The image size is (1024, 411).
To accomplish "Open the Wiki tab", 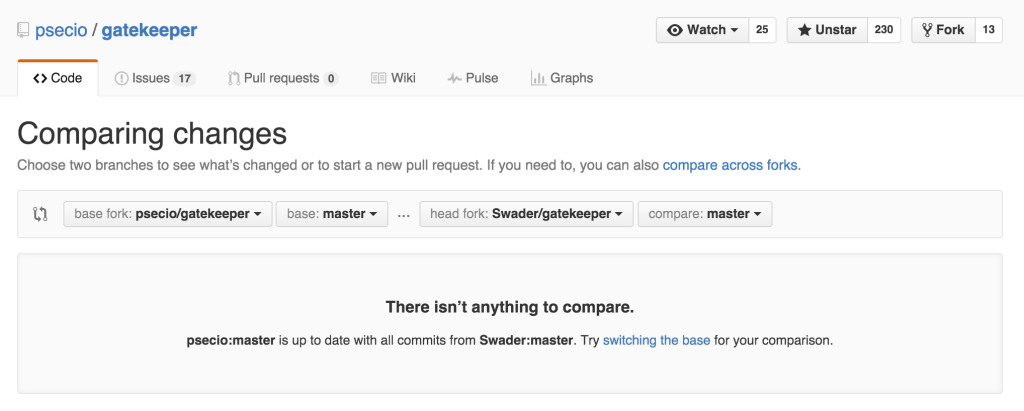I will (x=393, y=78).
